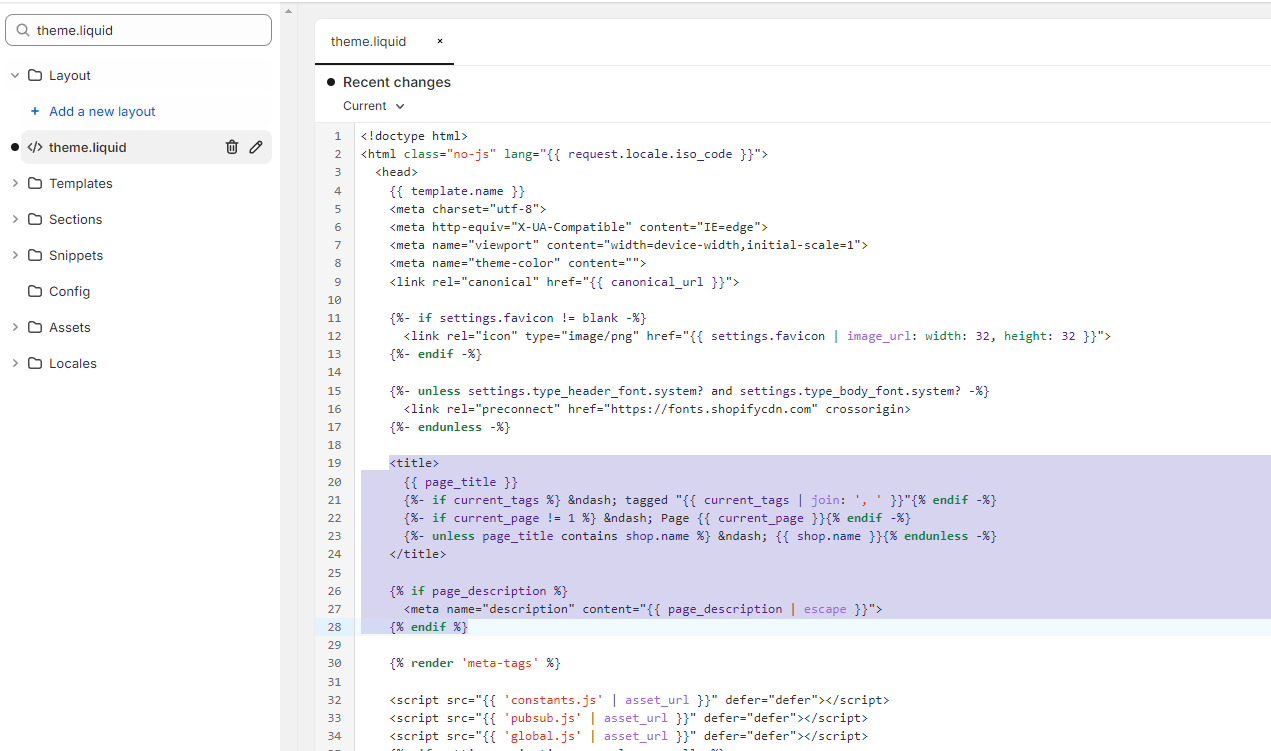Expand the Sections folder
1271x751 pixels.
click(x=15, y=219)
